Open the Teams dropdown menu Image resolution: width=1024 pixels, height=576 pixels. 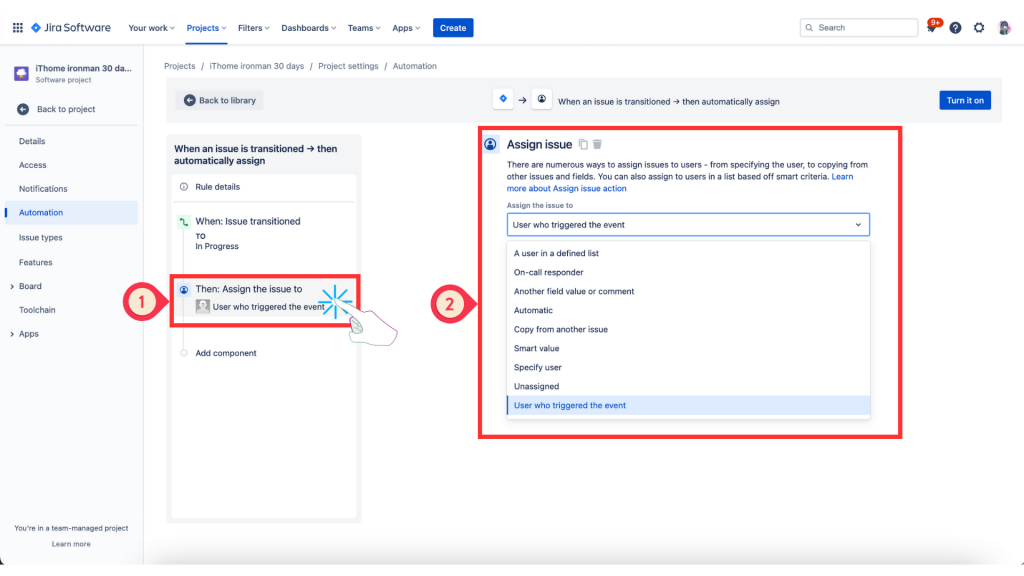click(364, 27)
